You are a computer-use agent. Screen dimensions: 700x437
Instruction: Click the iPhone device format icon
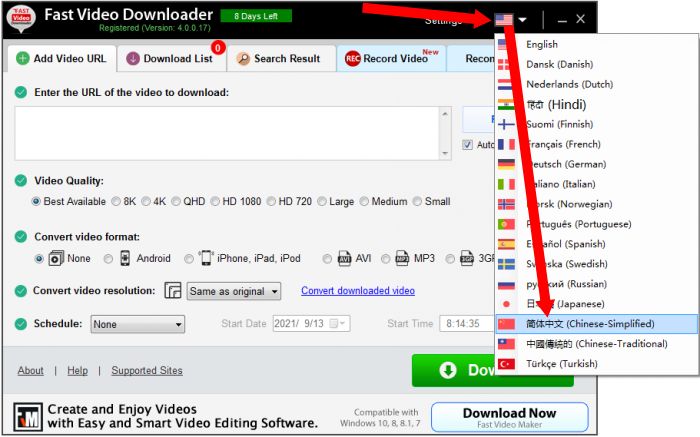coord(206,258)
